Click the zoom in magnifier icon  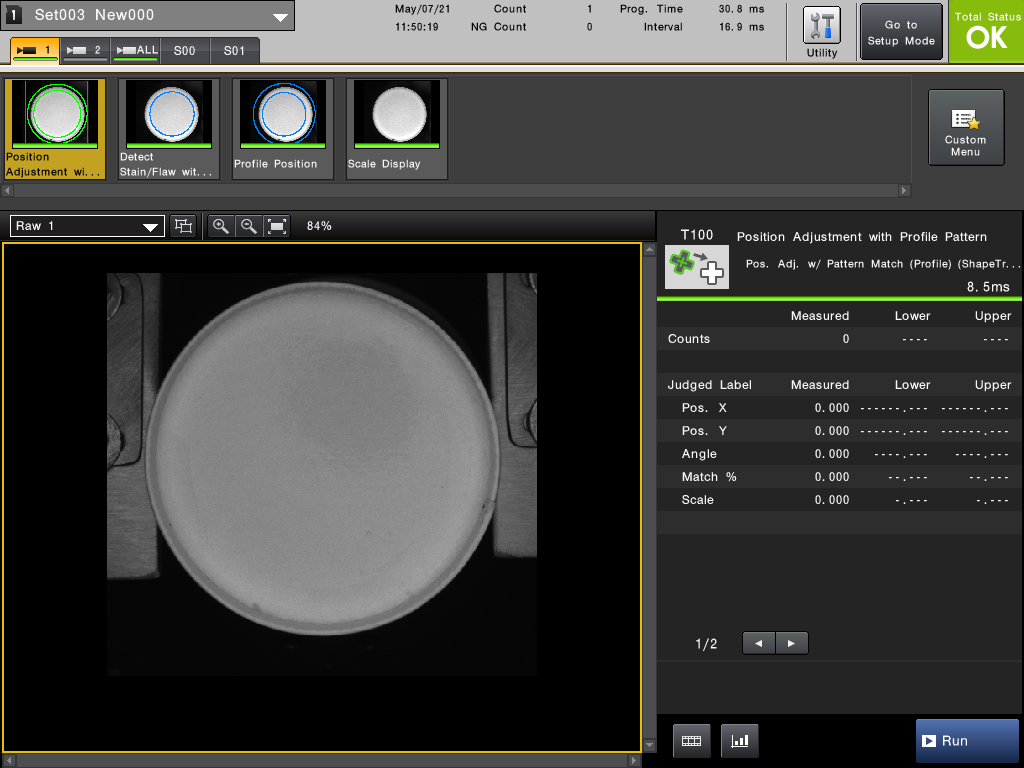(x=221, y=226)
